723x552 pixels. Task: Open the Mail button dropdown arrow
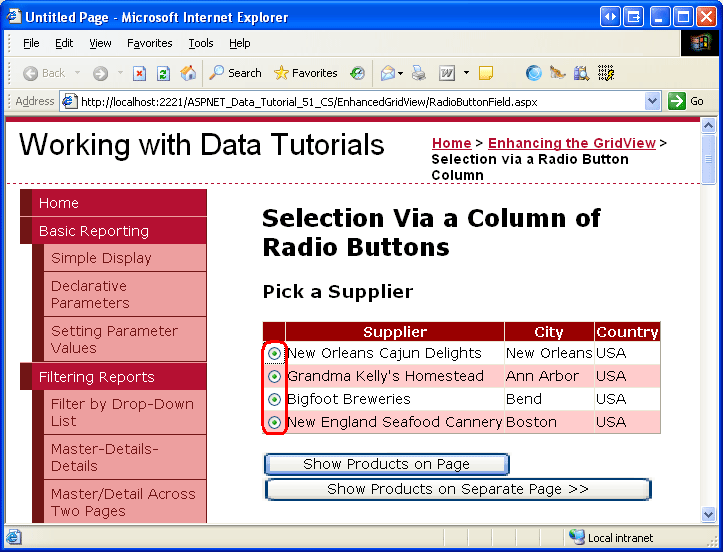(402, 73)
